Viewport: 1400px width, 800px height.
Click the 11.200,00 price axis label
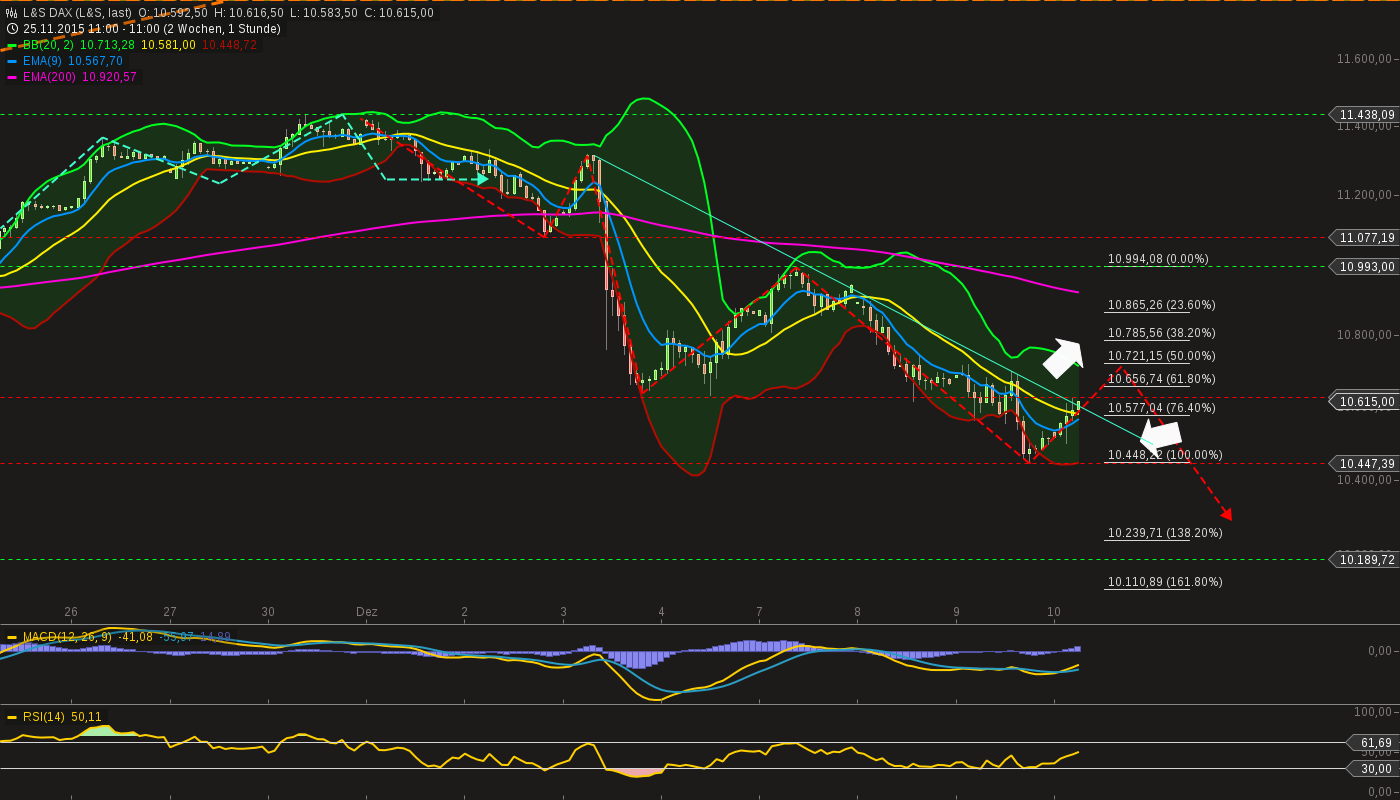[1365, 195]
